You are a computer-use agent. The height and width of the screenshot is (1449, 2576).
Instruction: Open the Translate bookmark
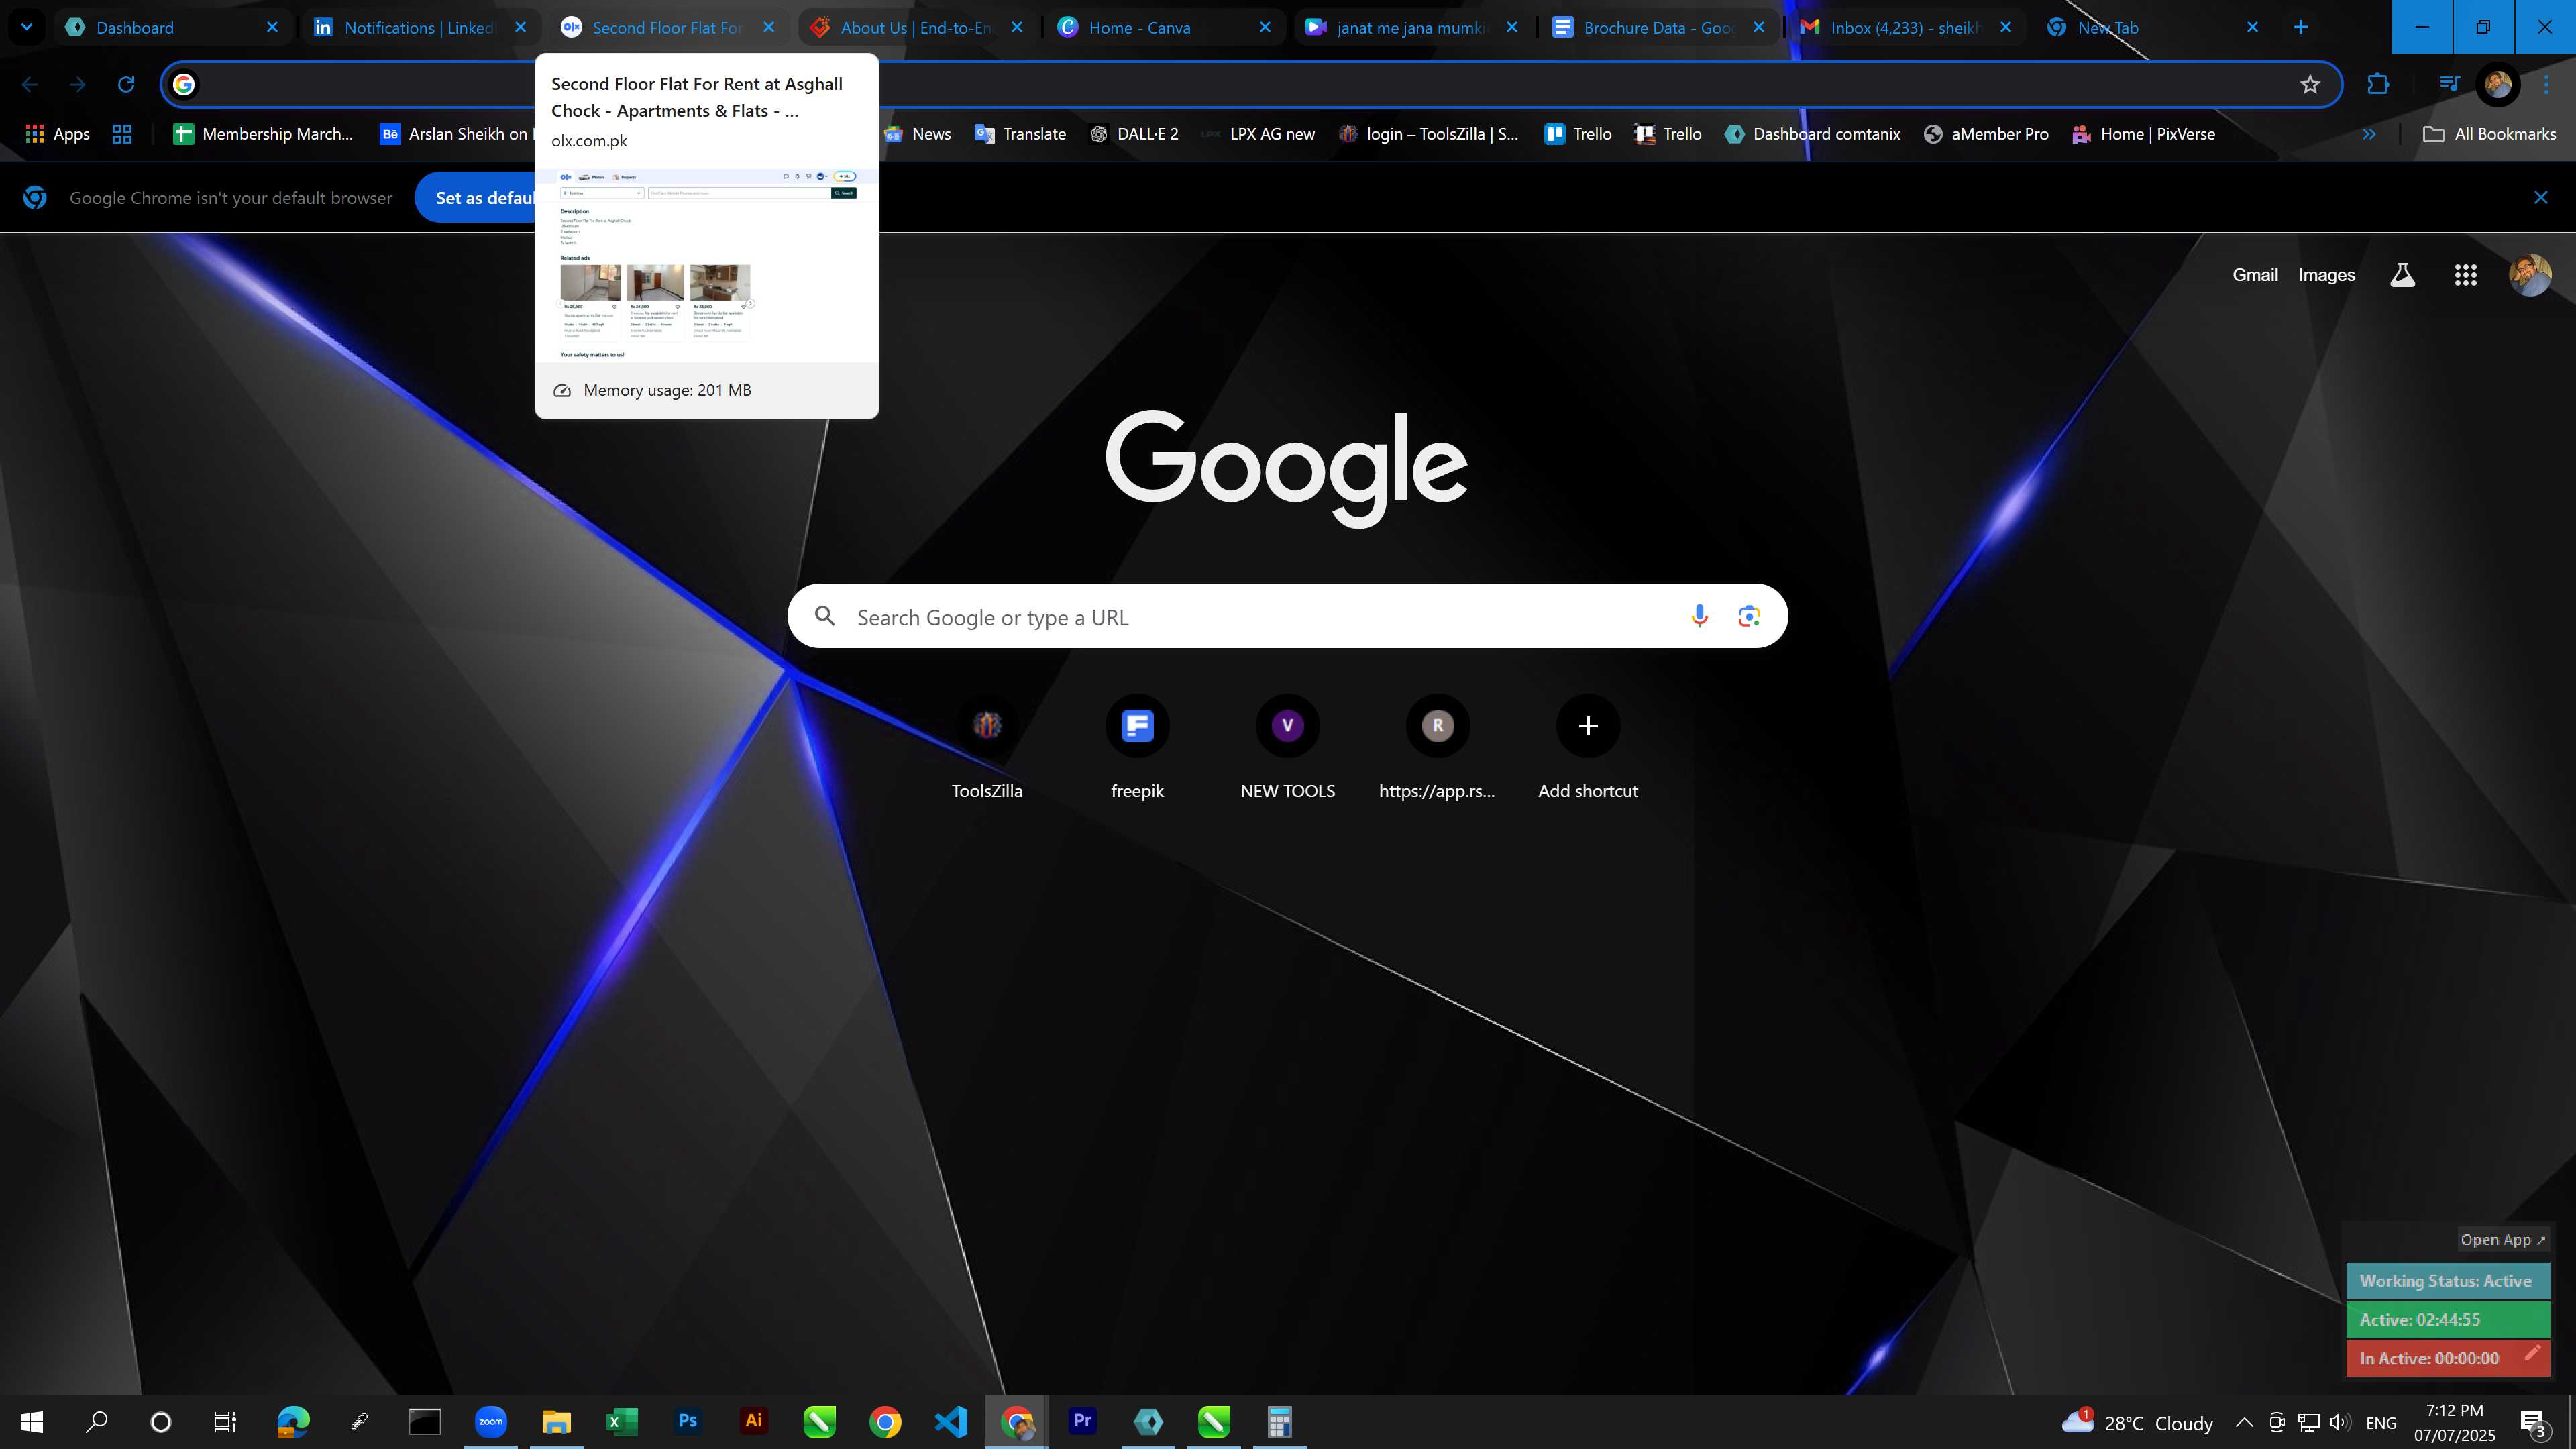1020,134
